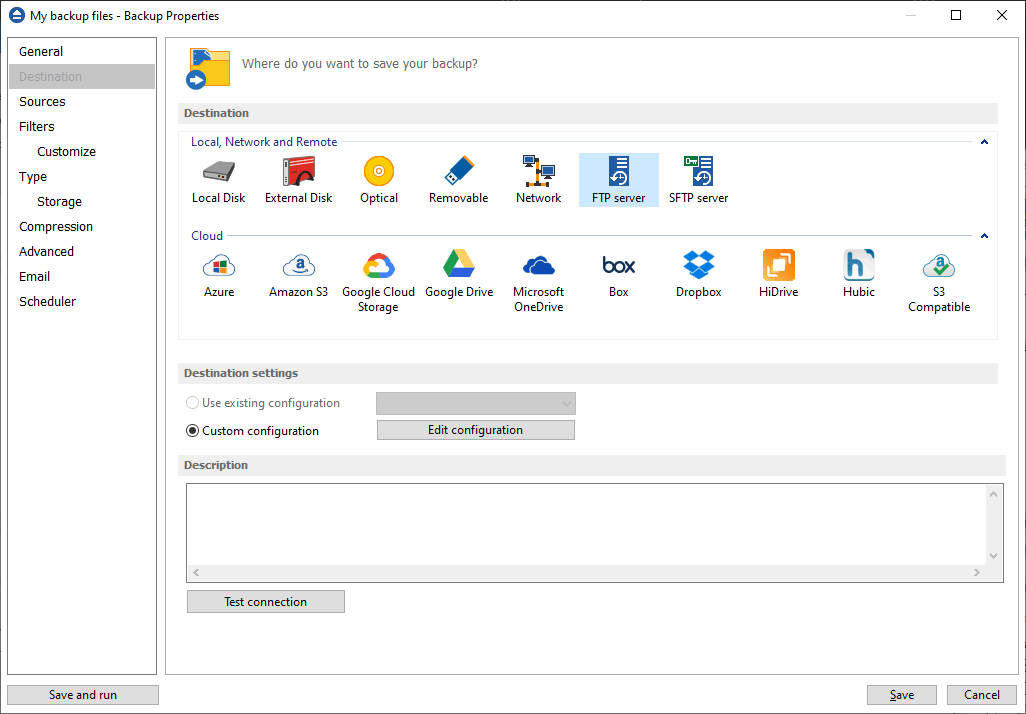
Task: Select the FTP server destination
Action: pyautogui.click(x=618, y=180)
